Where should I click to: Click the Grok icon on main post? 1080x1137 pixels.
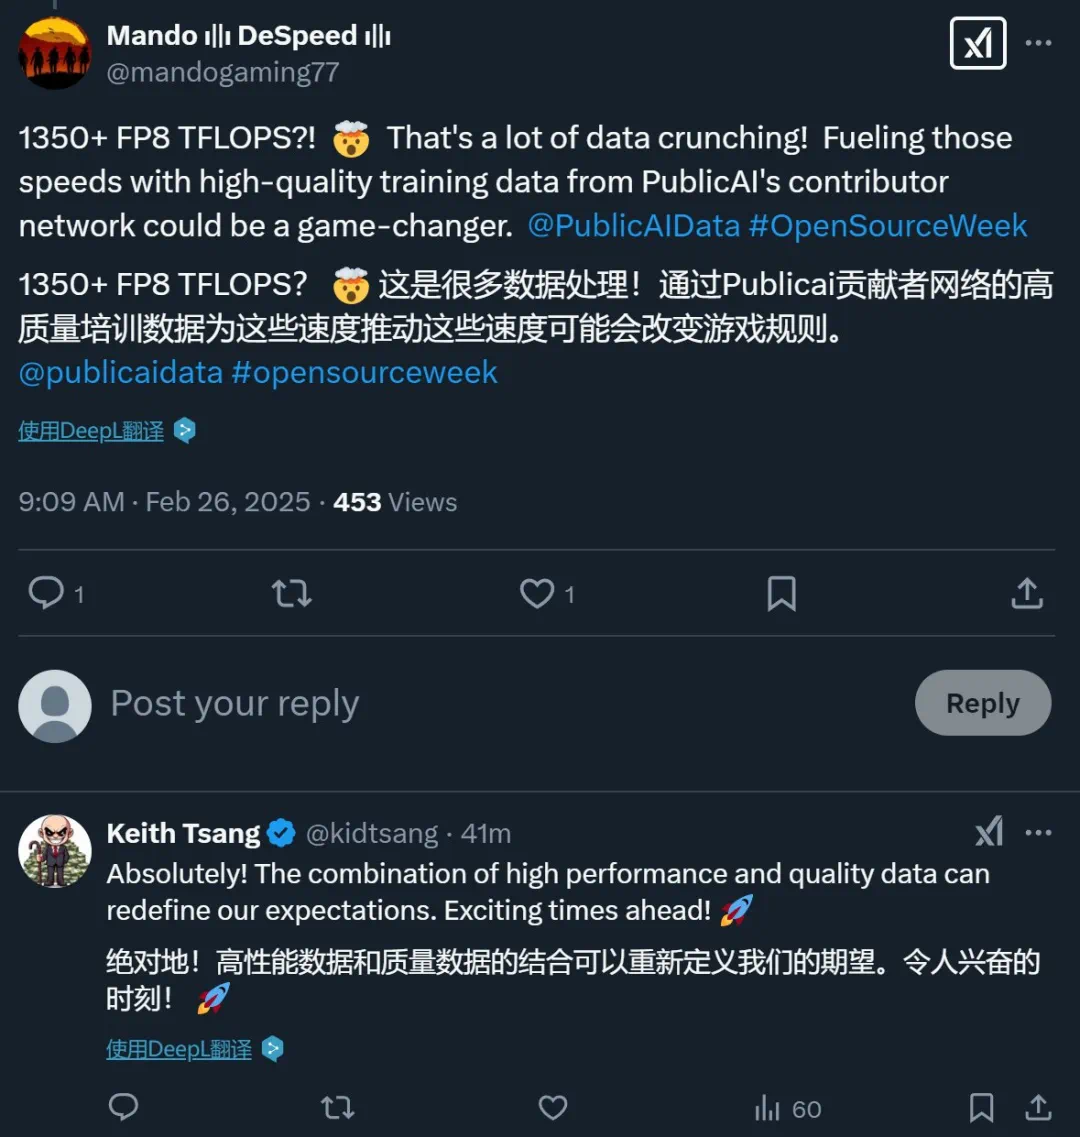[x=977, y=44]
